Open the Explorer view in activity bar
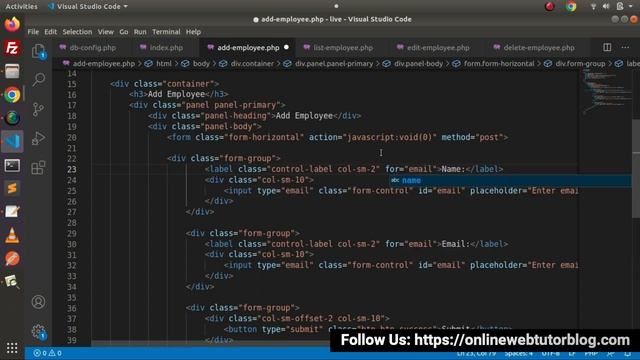 pyautogui.click(x=38, y=51)
